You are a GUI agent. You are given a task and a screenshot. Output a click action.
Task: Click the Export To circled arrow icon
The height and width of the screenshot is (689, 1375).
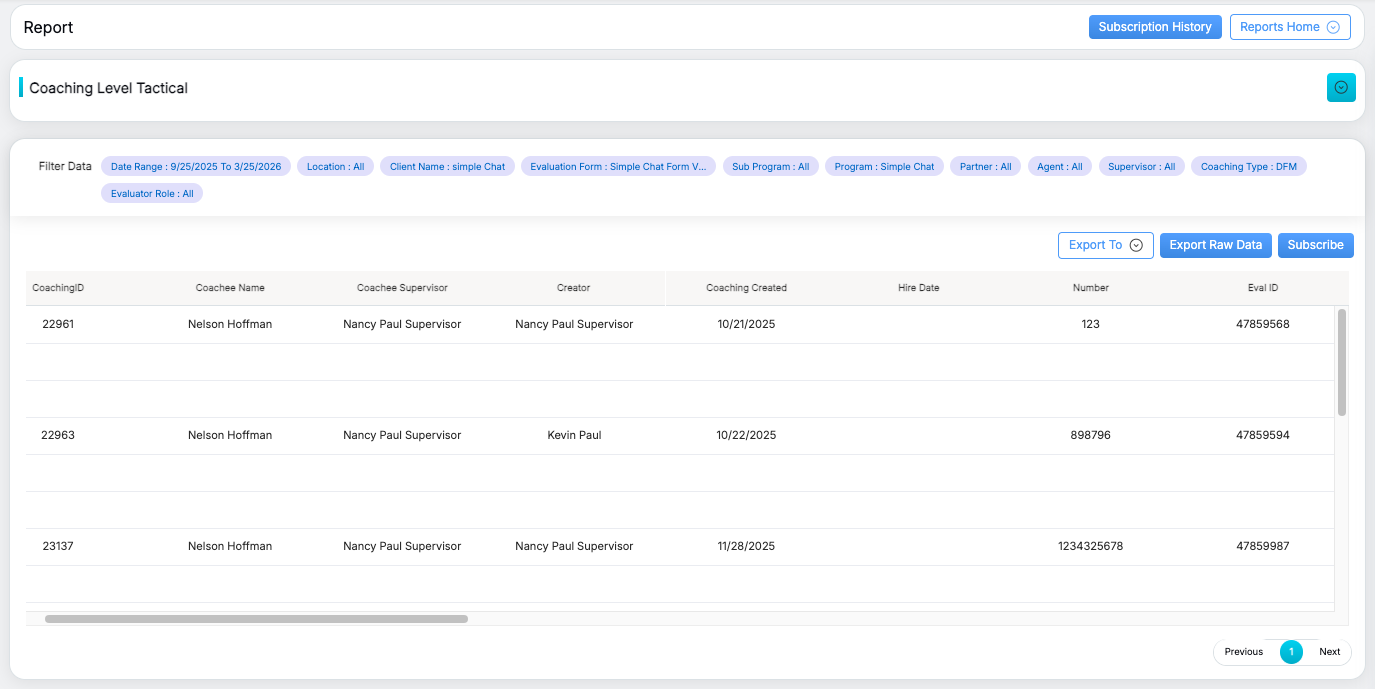1136,245
